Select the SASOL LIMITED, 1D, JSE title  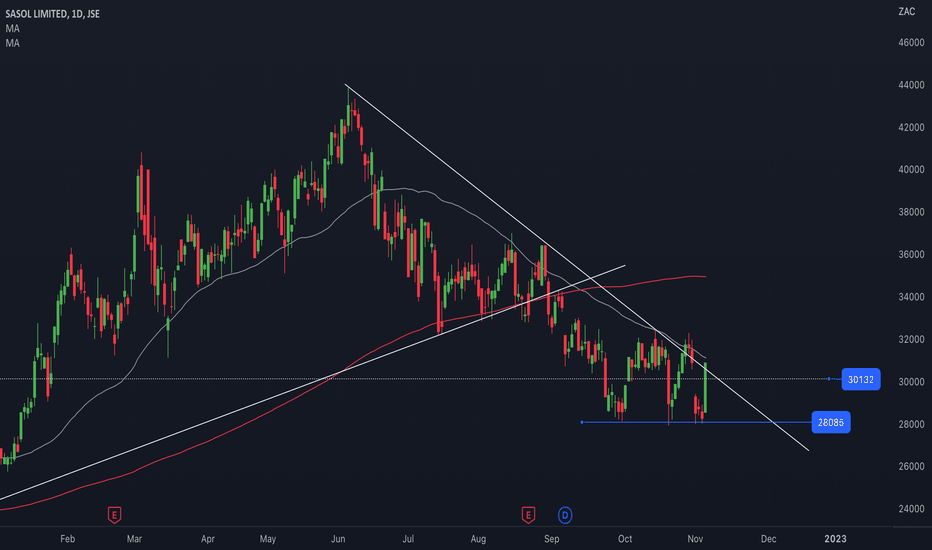(52, 14)
